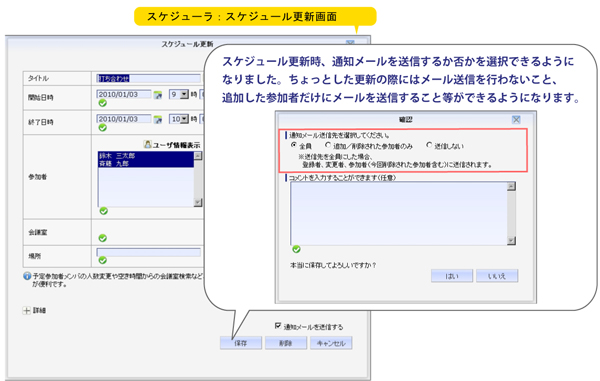Image resolution: width=600 pixels, height=381 pixels.
Task: Click green check icon in meeting room row
Action: tap(103, 238)
